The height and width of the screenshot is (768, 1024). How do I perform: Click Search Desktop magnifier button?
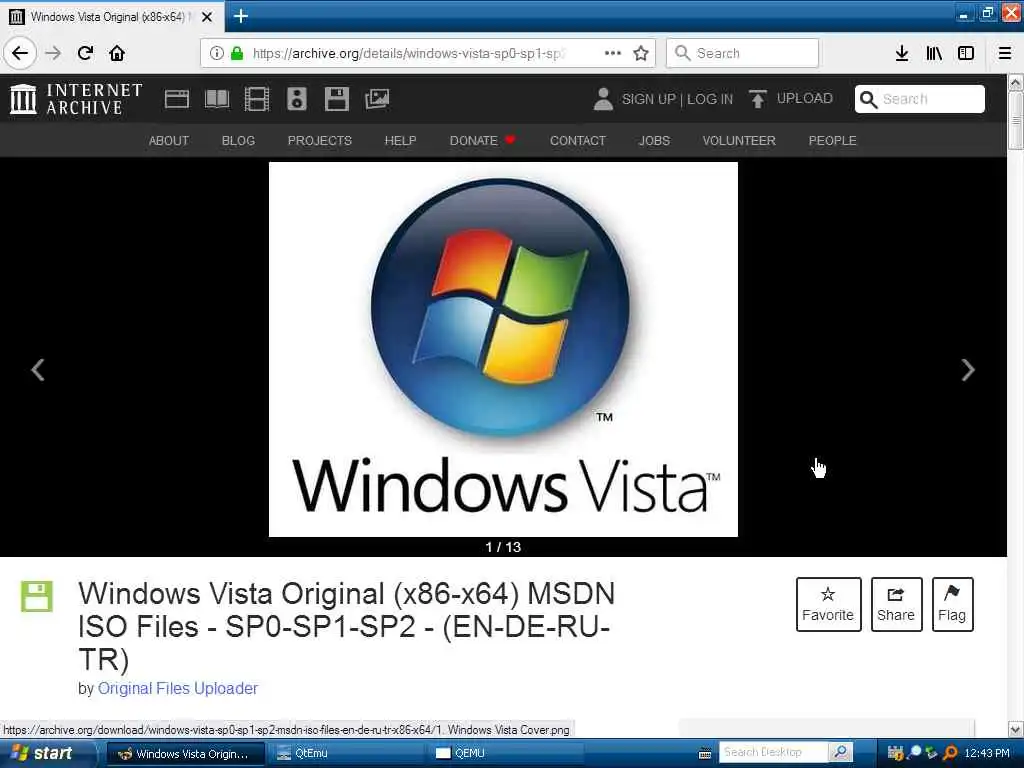(841, 752)
